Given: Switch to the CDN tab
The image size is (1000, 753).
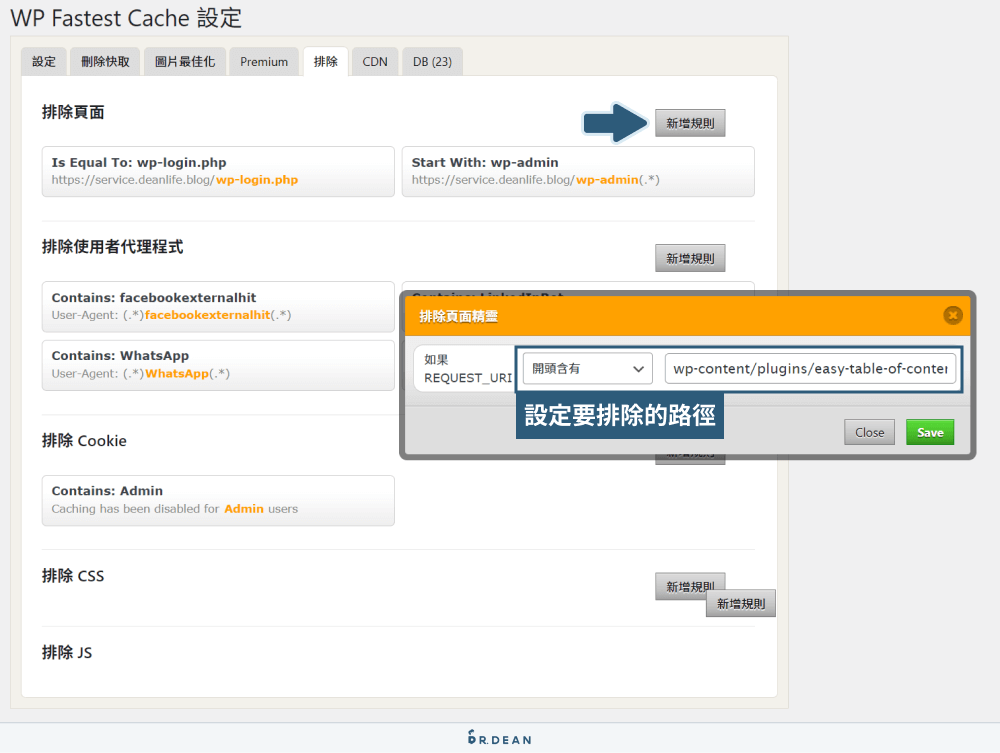Looking at the screenshot, I should 374,61.
